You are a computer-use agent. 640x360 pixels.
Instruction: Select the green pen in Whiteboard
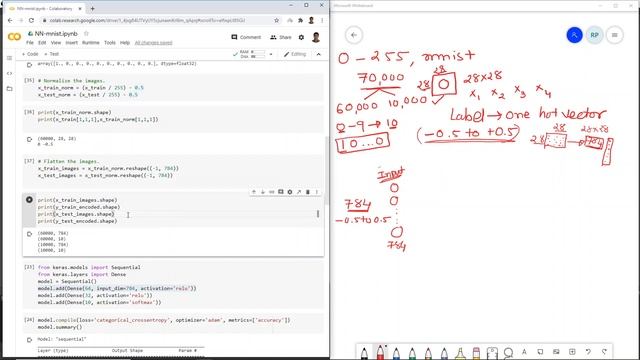point(412,353)
